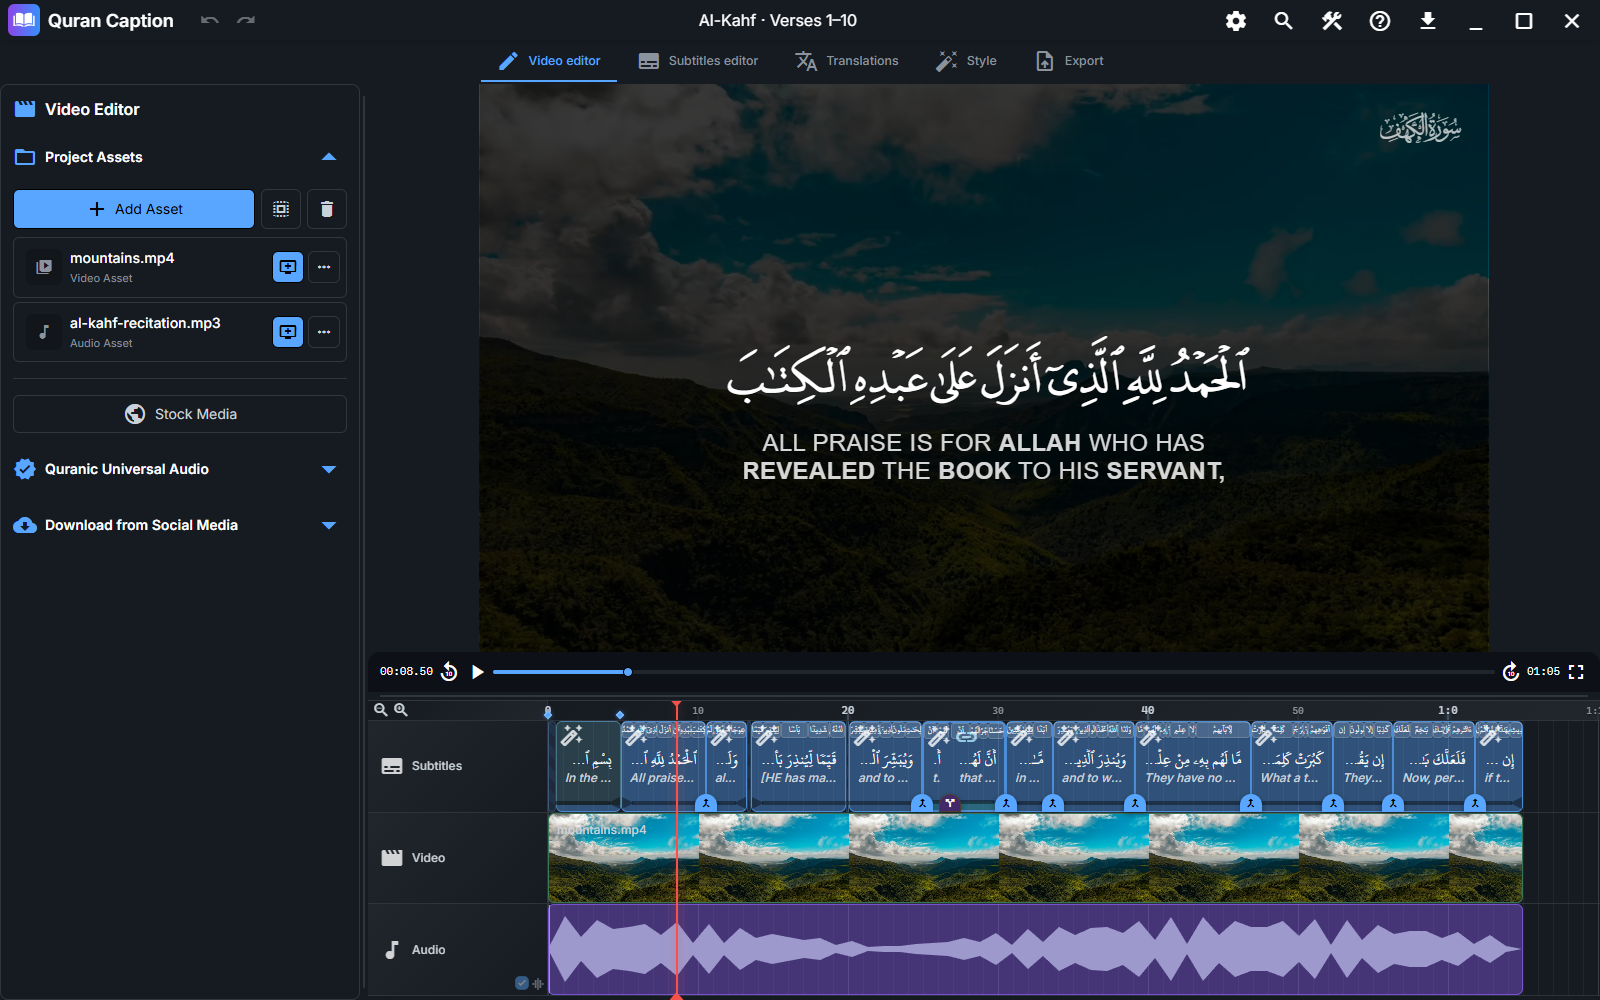Toggle the audio waveform checkbox
Viewport: 1600px width, 1000px height.
pyautogui.click(x=522, y=983)
